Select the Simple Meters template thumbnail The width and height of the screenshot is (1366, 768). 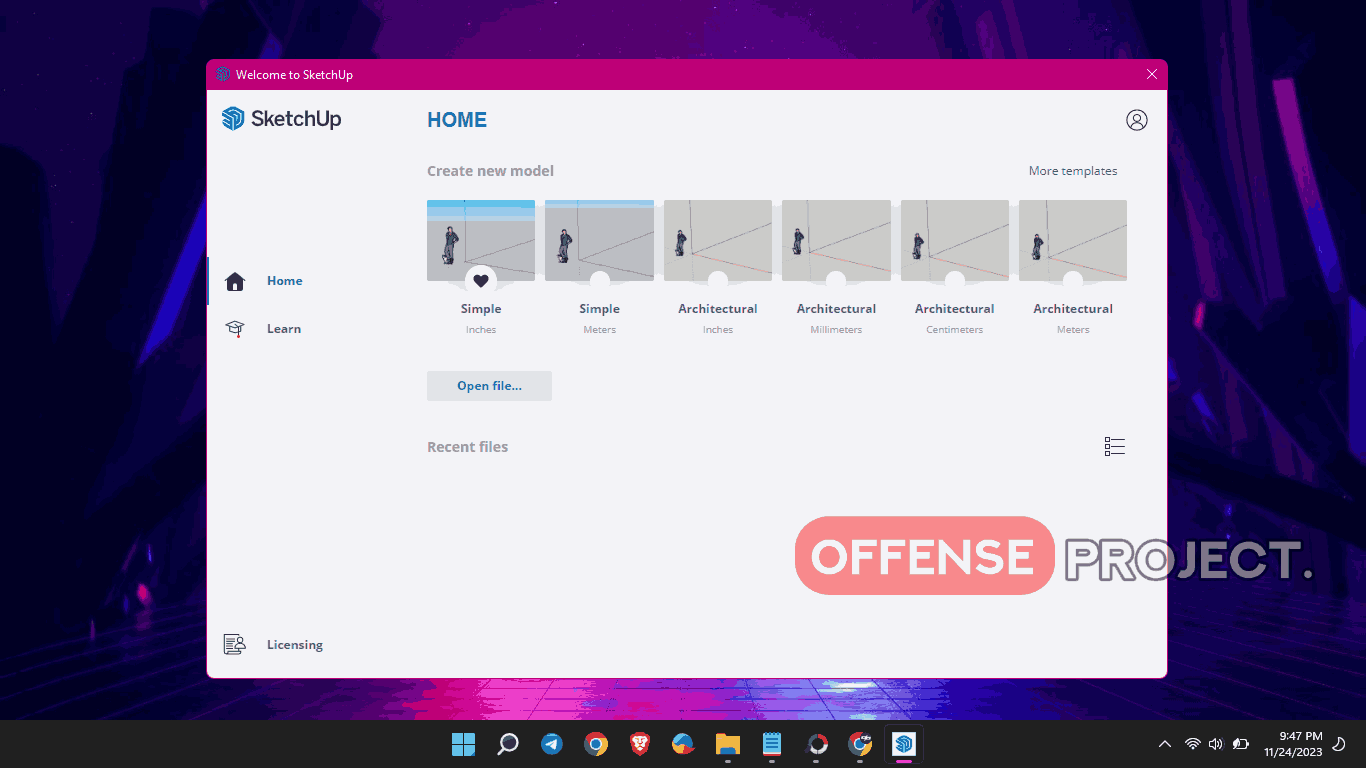click(599, 240)
